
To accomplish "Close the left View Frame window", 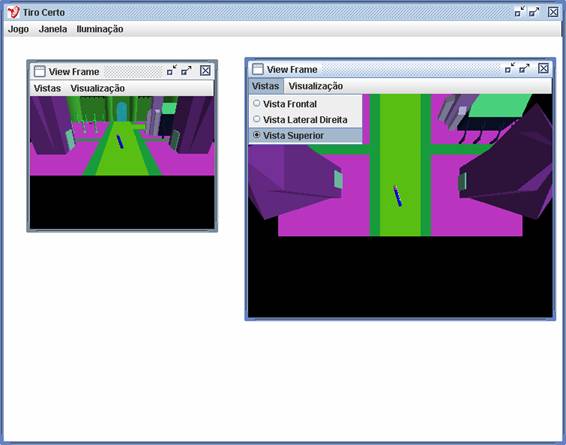I will (205, 70).
